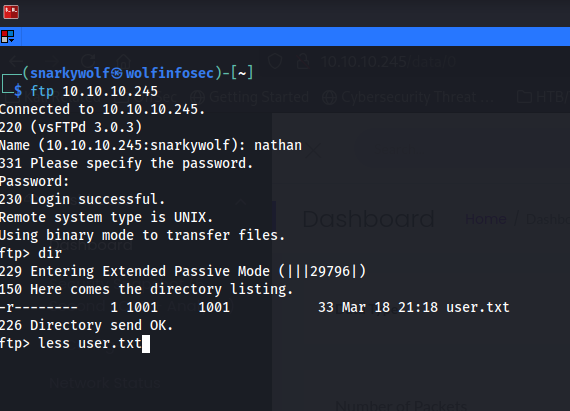
Task: Open the terminal window menu icon
Action: click(8, 37)
